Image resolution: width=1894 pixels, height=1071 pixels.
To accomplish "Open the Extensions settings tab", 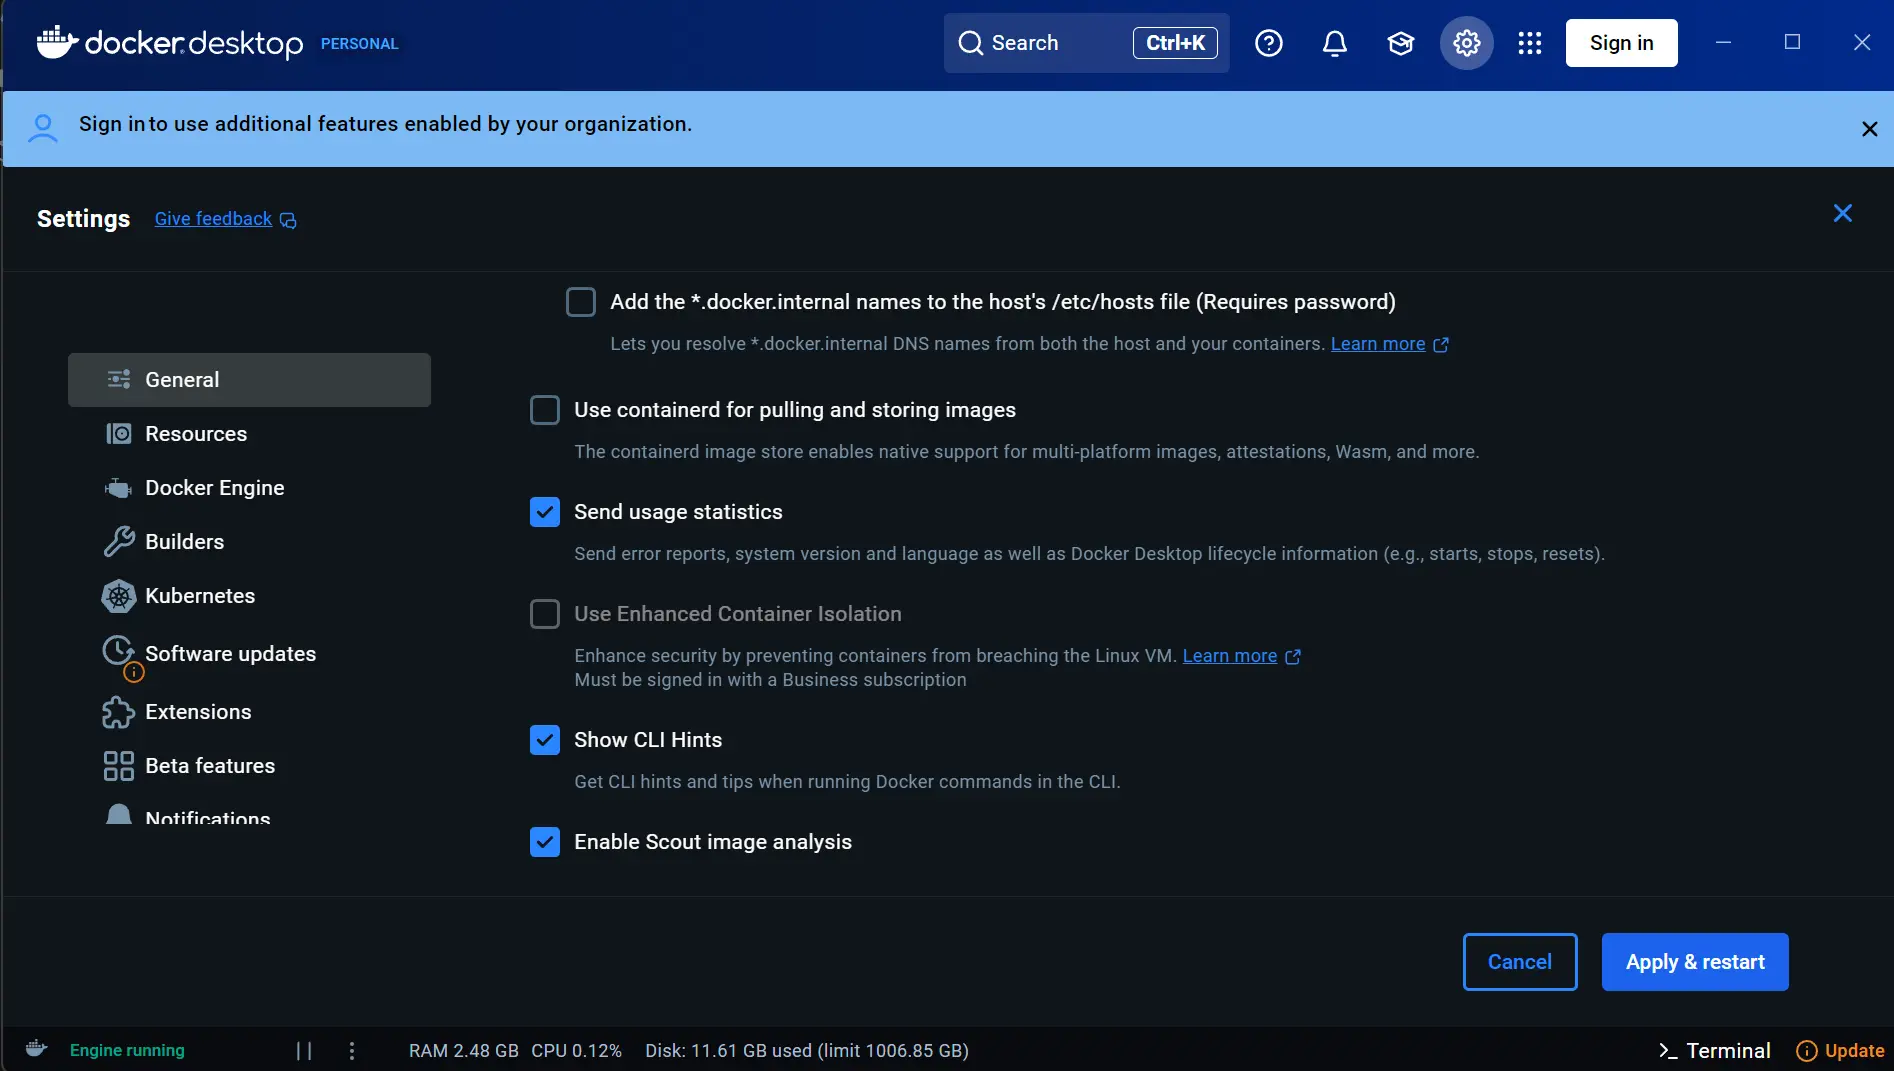I will 249,712.
